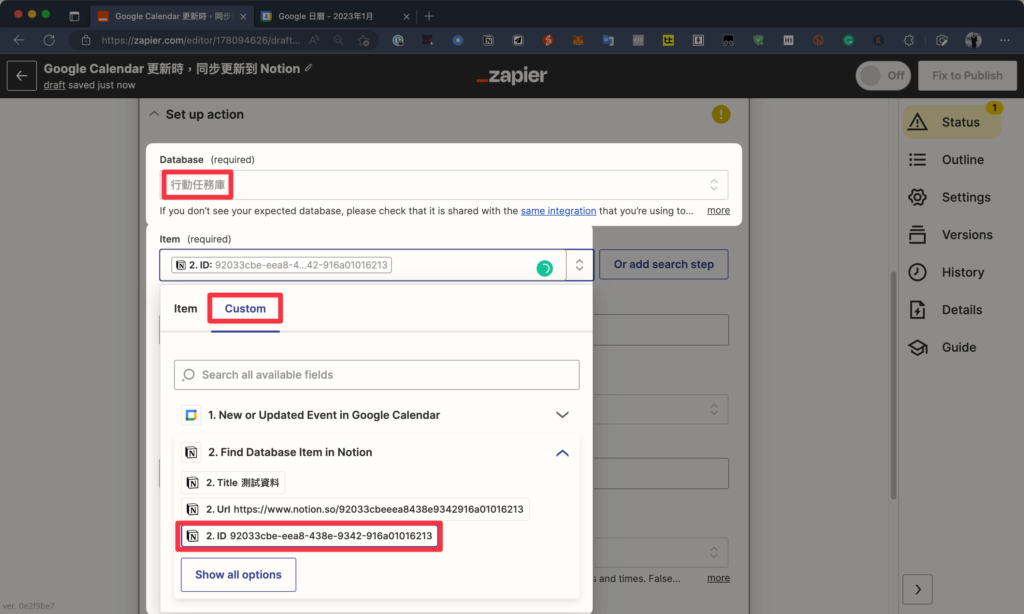Screen dimensions: 1024x614
Task: Open the Guide panel
Action: [x=942, y=347]
